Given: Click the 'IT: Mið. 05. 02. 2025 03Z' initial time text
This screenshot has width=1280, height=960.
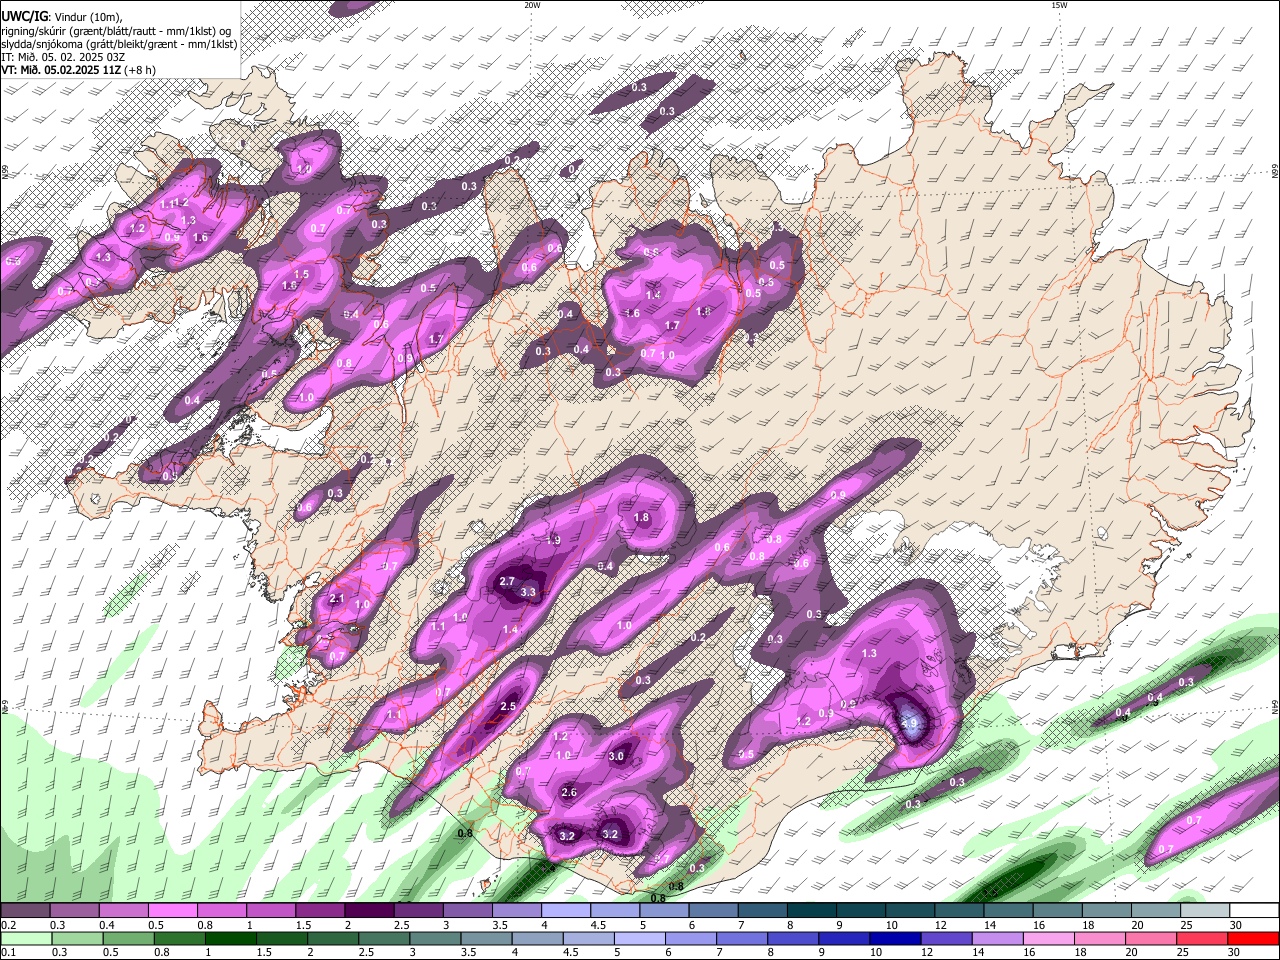Looking at the screenshot, I should pyautogui.click(x=65, y=57).
